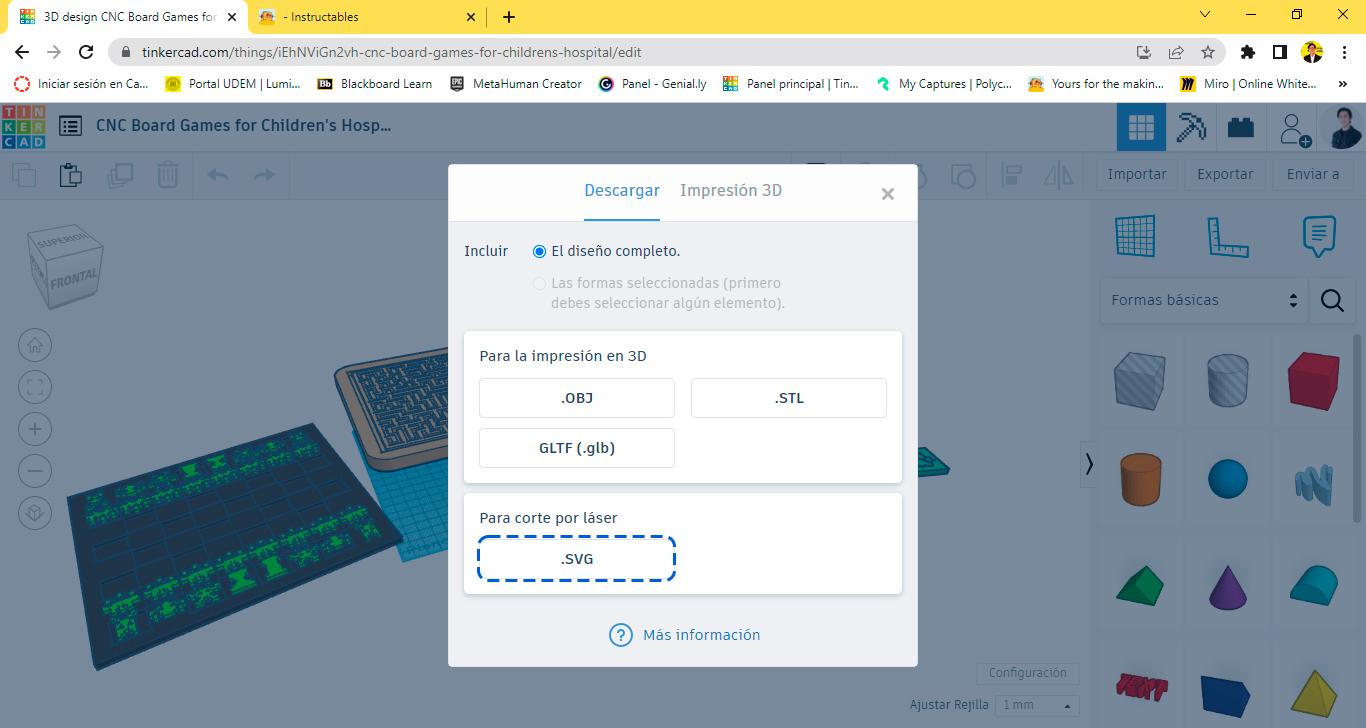Click Importar button
Viewport: 1366px width, 728px height.
(1137, 174)
